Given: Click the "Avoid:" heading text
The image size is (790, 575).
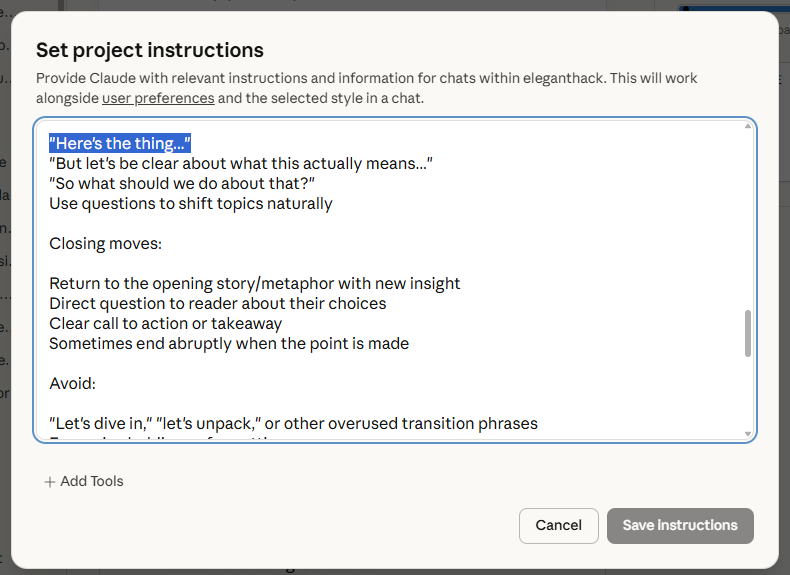Looking at the screenshot, I should pyautogui.click(x=72, y=383).
